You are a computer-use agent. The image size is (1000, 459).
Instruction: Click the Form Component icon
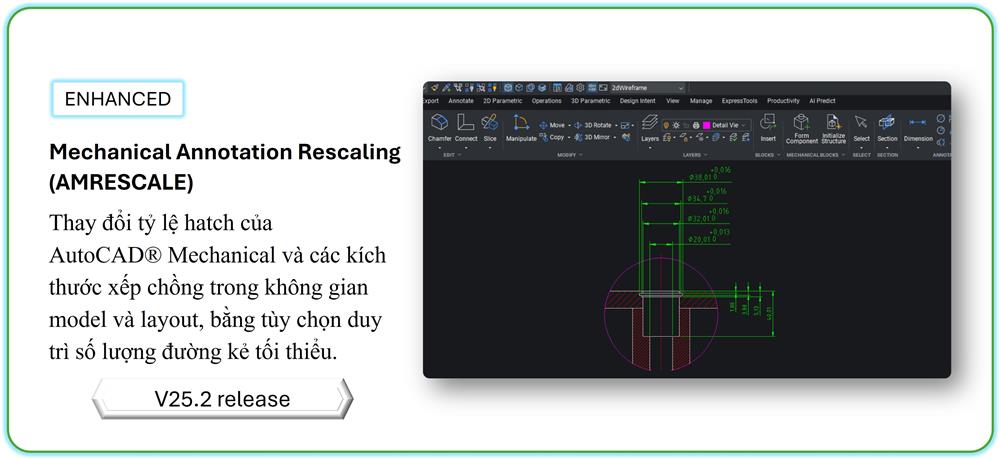tap(802, 121)
